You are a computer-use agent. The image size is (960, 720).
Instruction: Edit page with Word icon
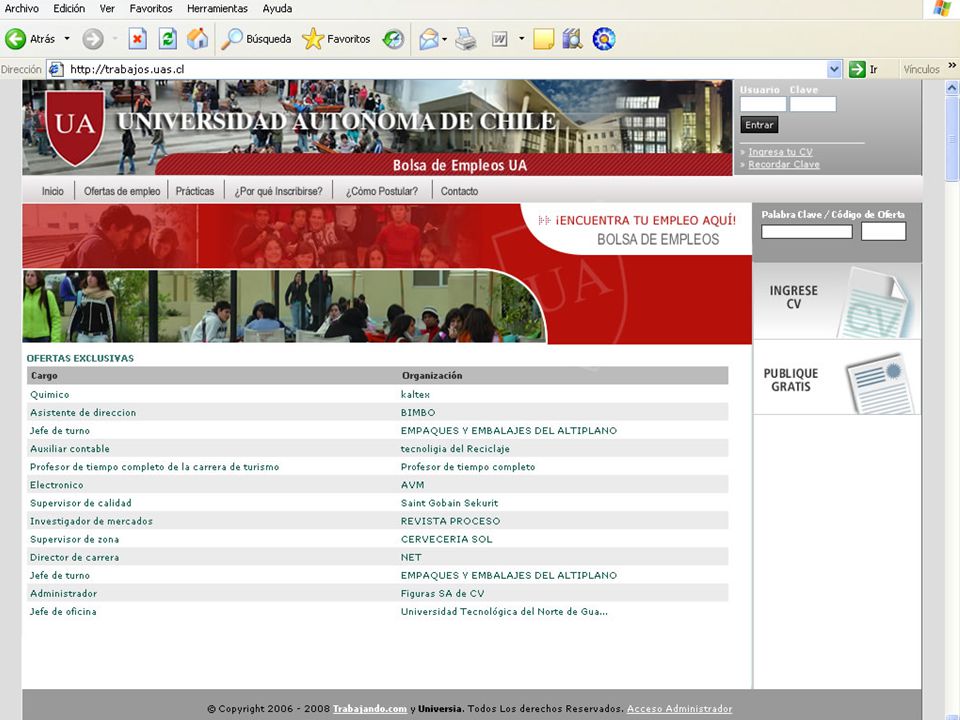click(x=500, y=39)
